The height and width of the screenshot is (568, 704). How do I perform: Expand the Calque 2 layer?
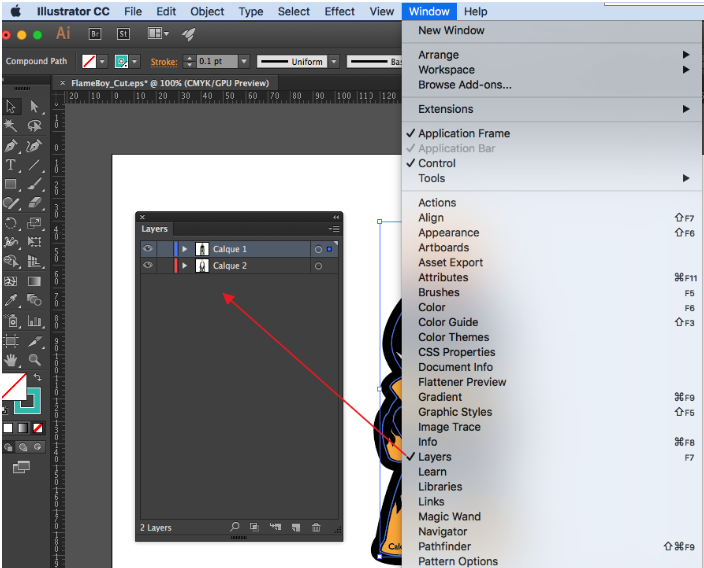pos(184,266)
